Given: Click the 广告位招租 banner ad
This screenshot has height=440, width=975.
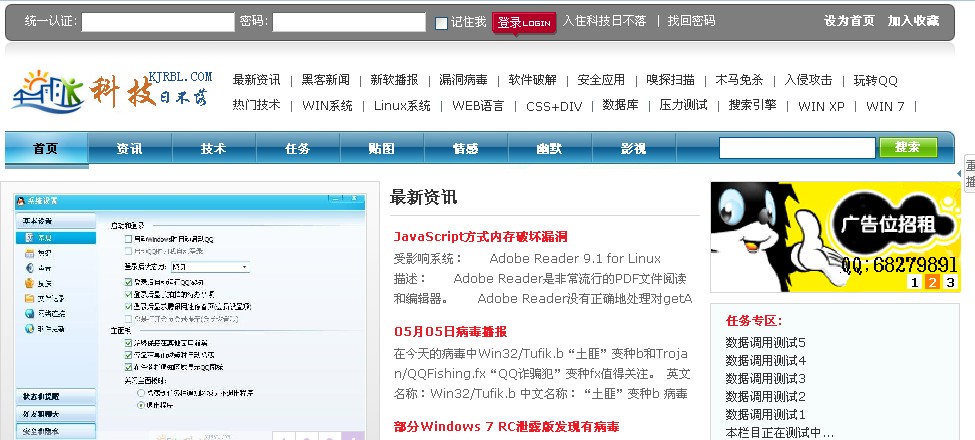Looking at the screenshot, I should coord(835,236).
